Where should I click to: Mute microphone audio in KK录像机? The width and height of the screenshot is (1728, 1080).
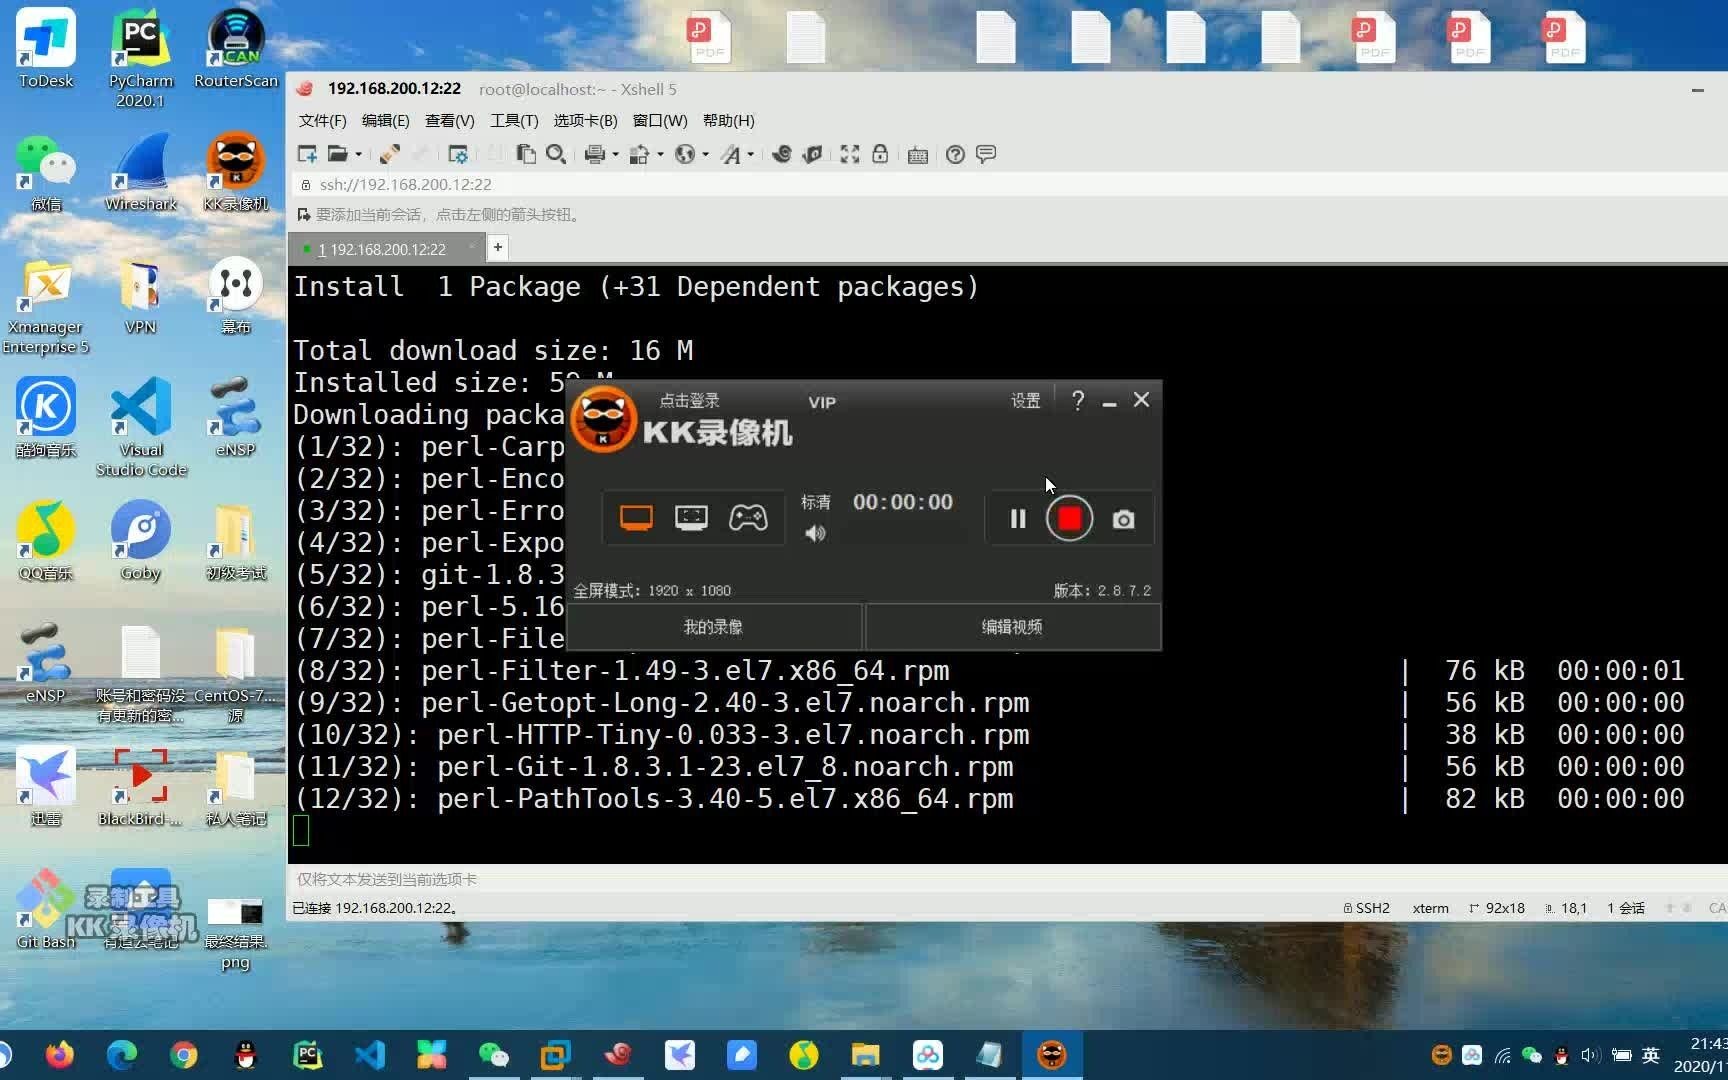pos(815,533)
